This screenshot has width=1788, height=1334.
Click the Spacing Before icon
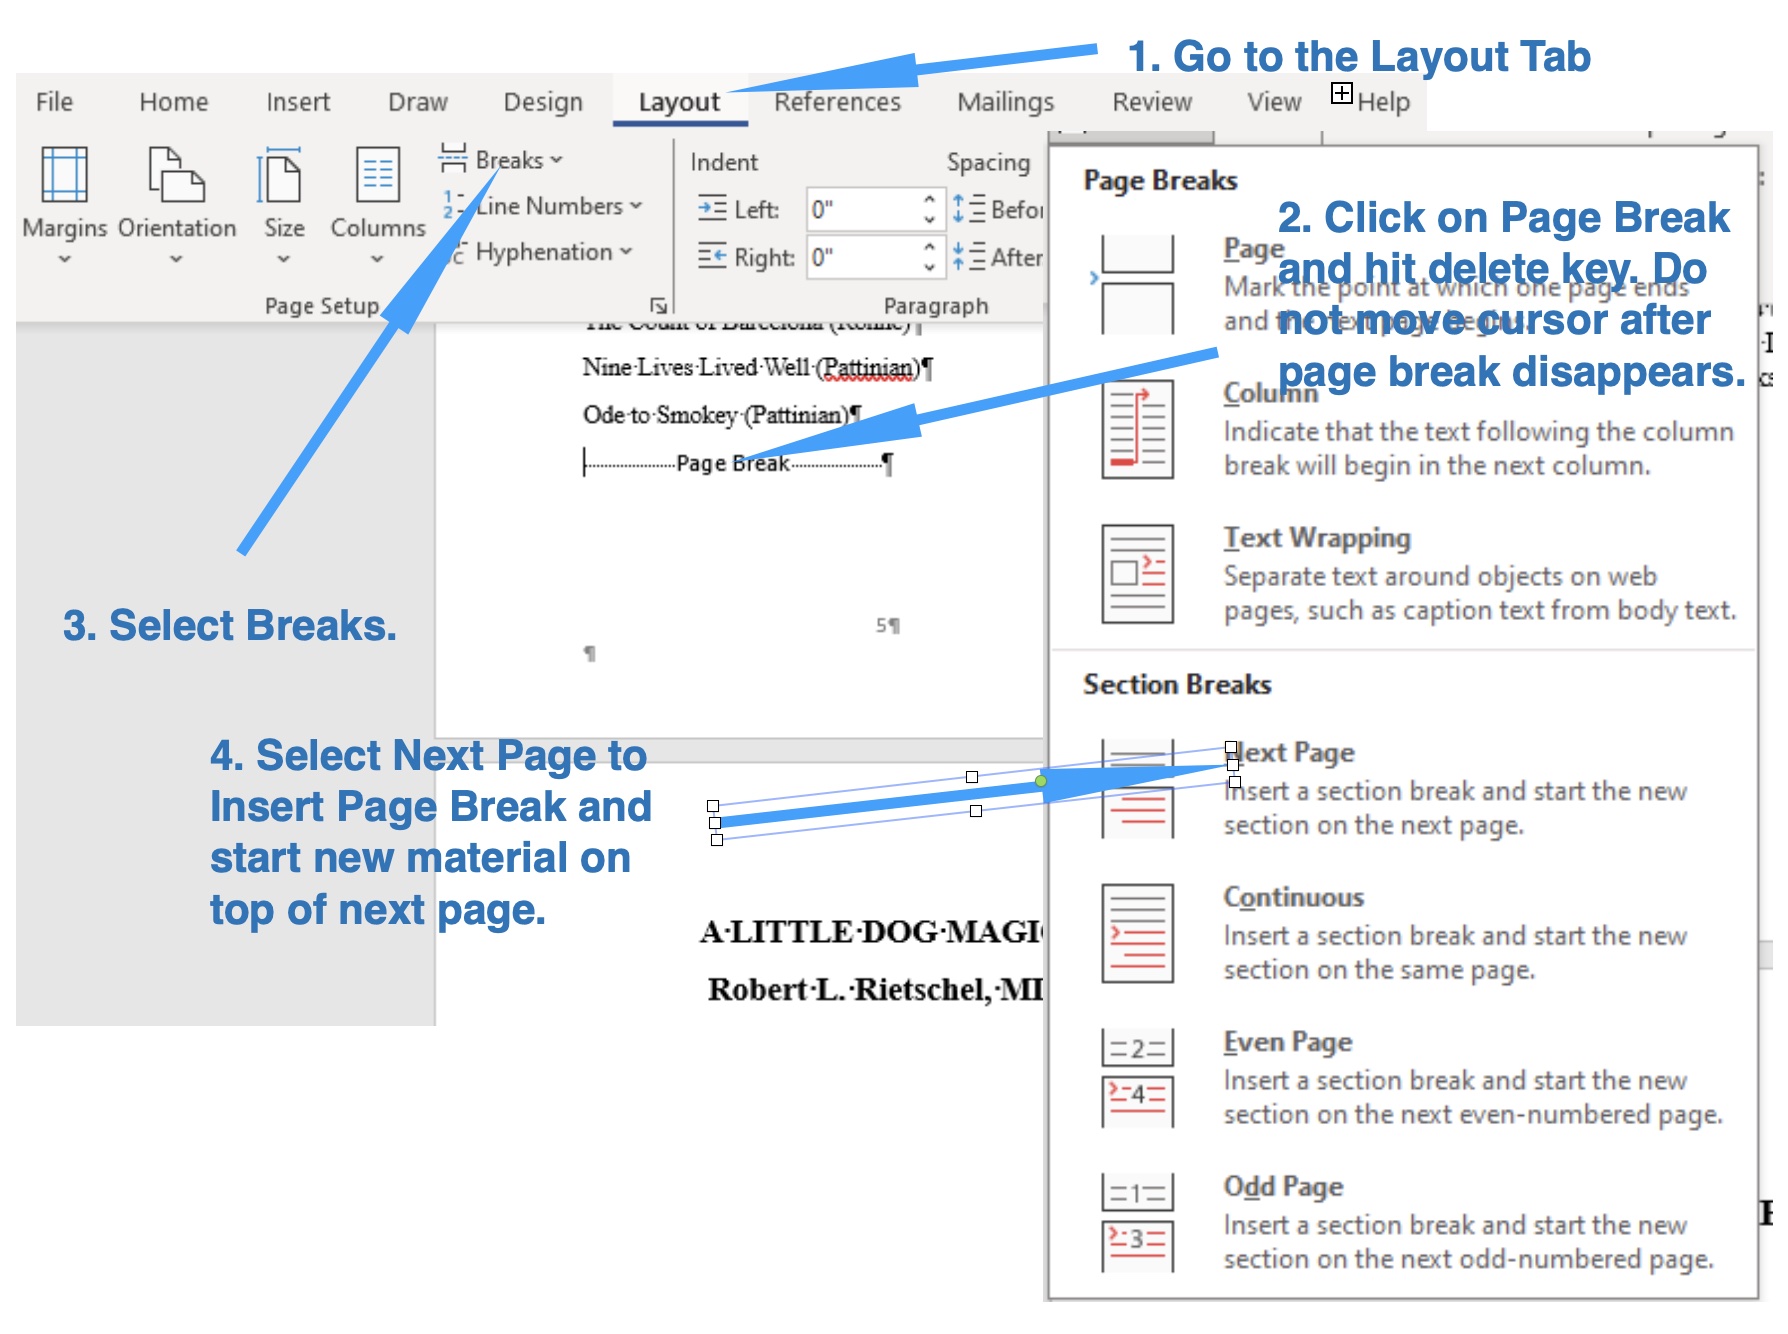coord(969,209)
